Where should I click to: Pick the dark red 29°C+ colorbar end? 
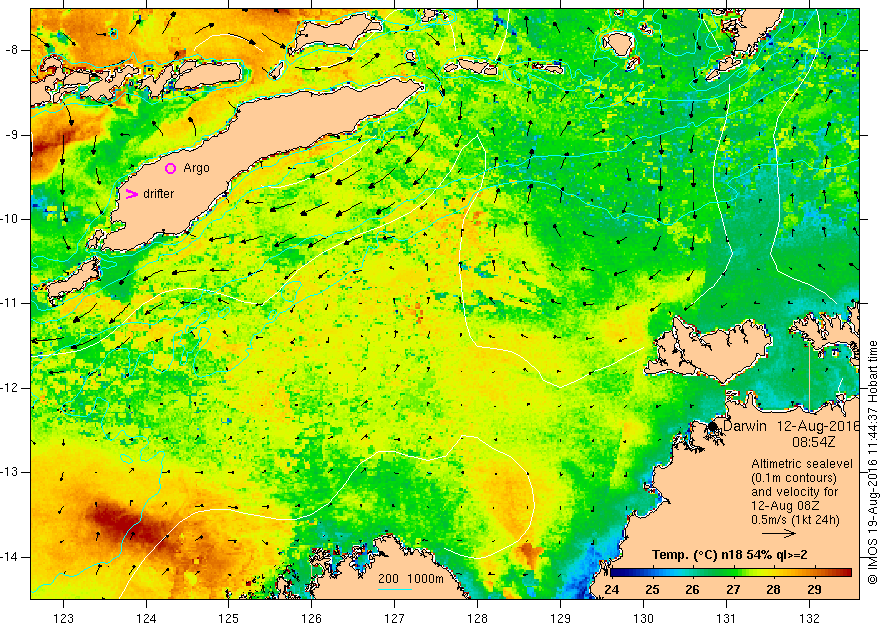point(846,573)
